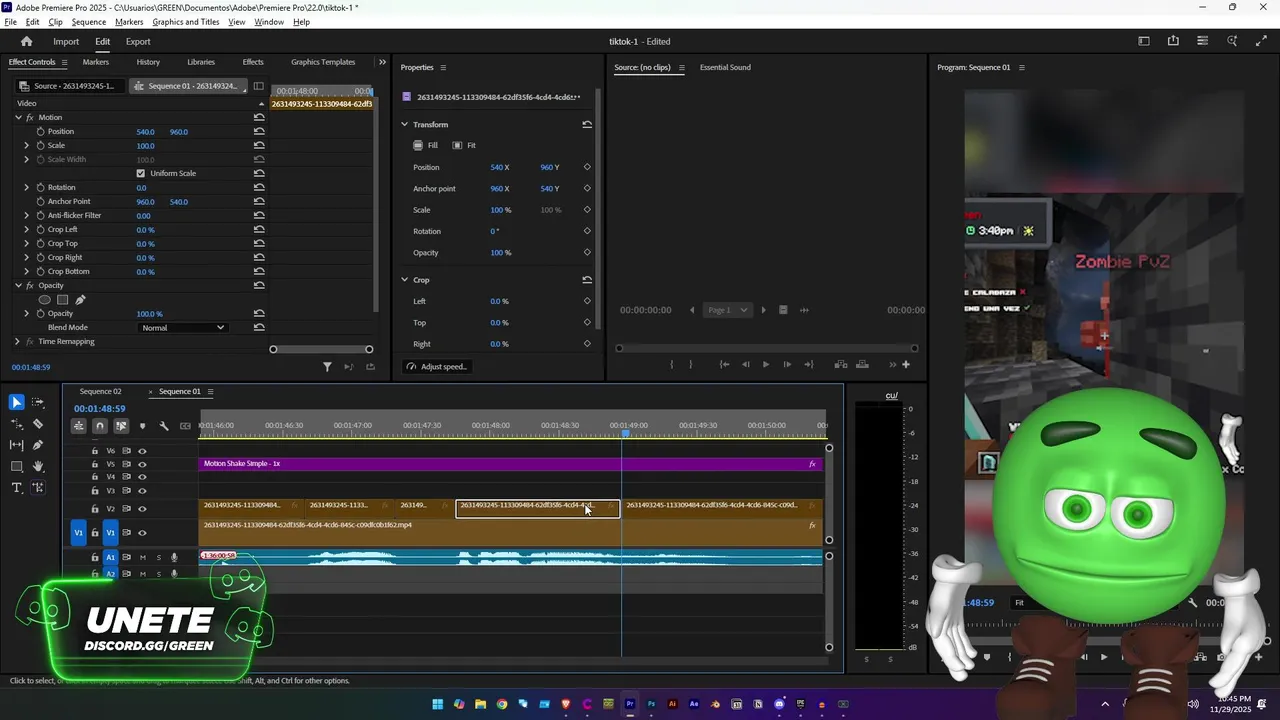Click the Fit button under Transform
The width and height of the screenshot is (1280, 720).
[x=465, y=145]
